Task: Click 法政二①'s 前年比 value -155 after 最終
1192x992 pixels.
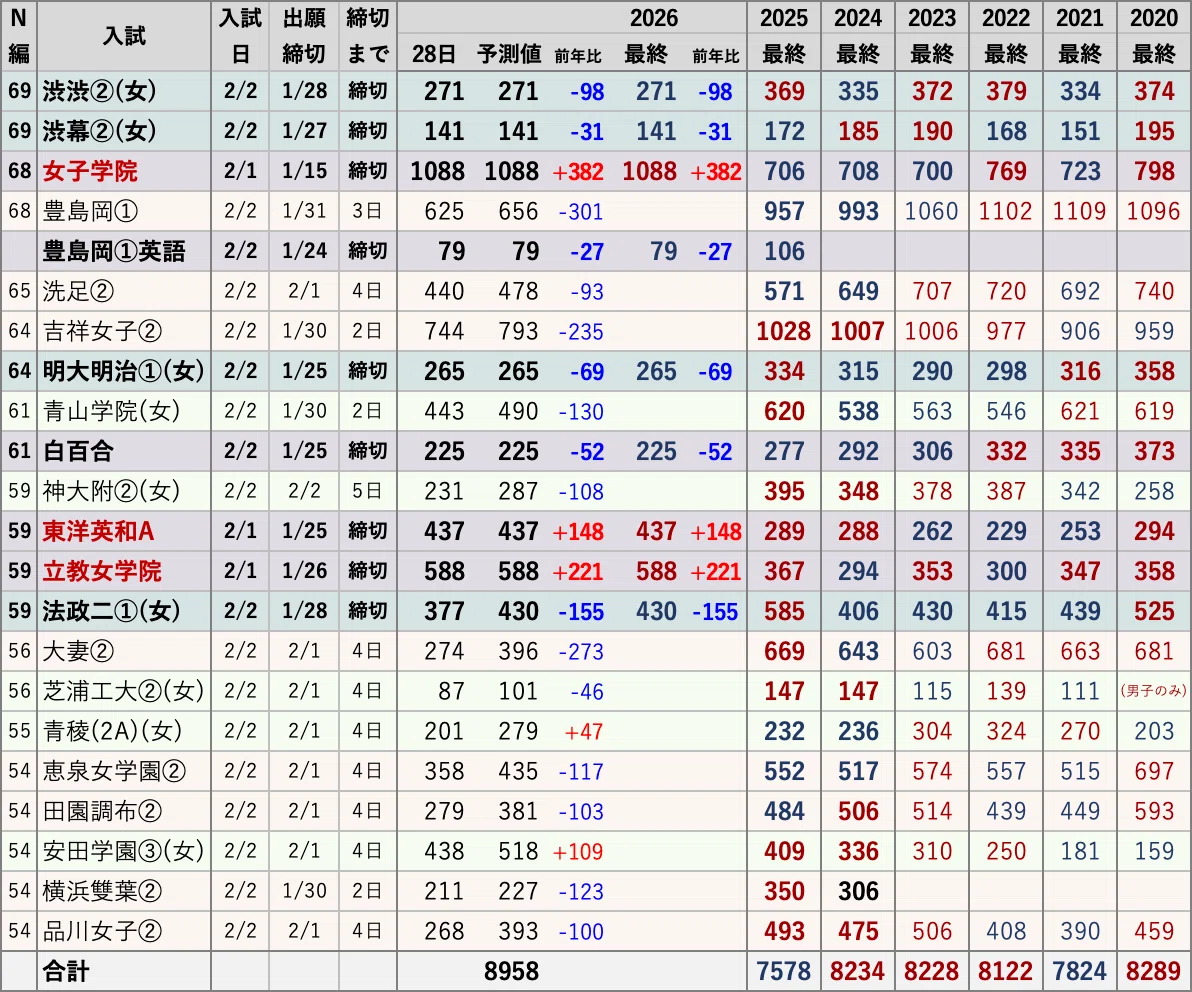Action: [715, 612]
